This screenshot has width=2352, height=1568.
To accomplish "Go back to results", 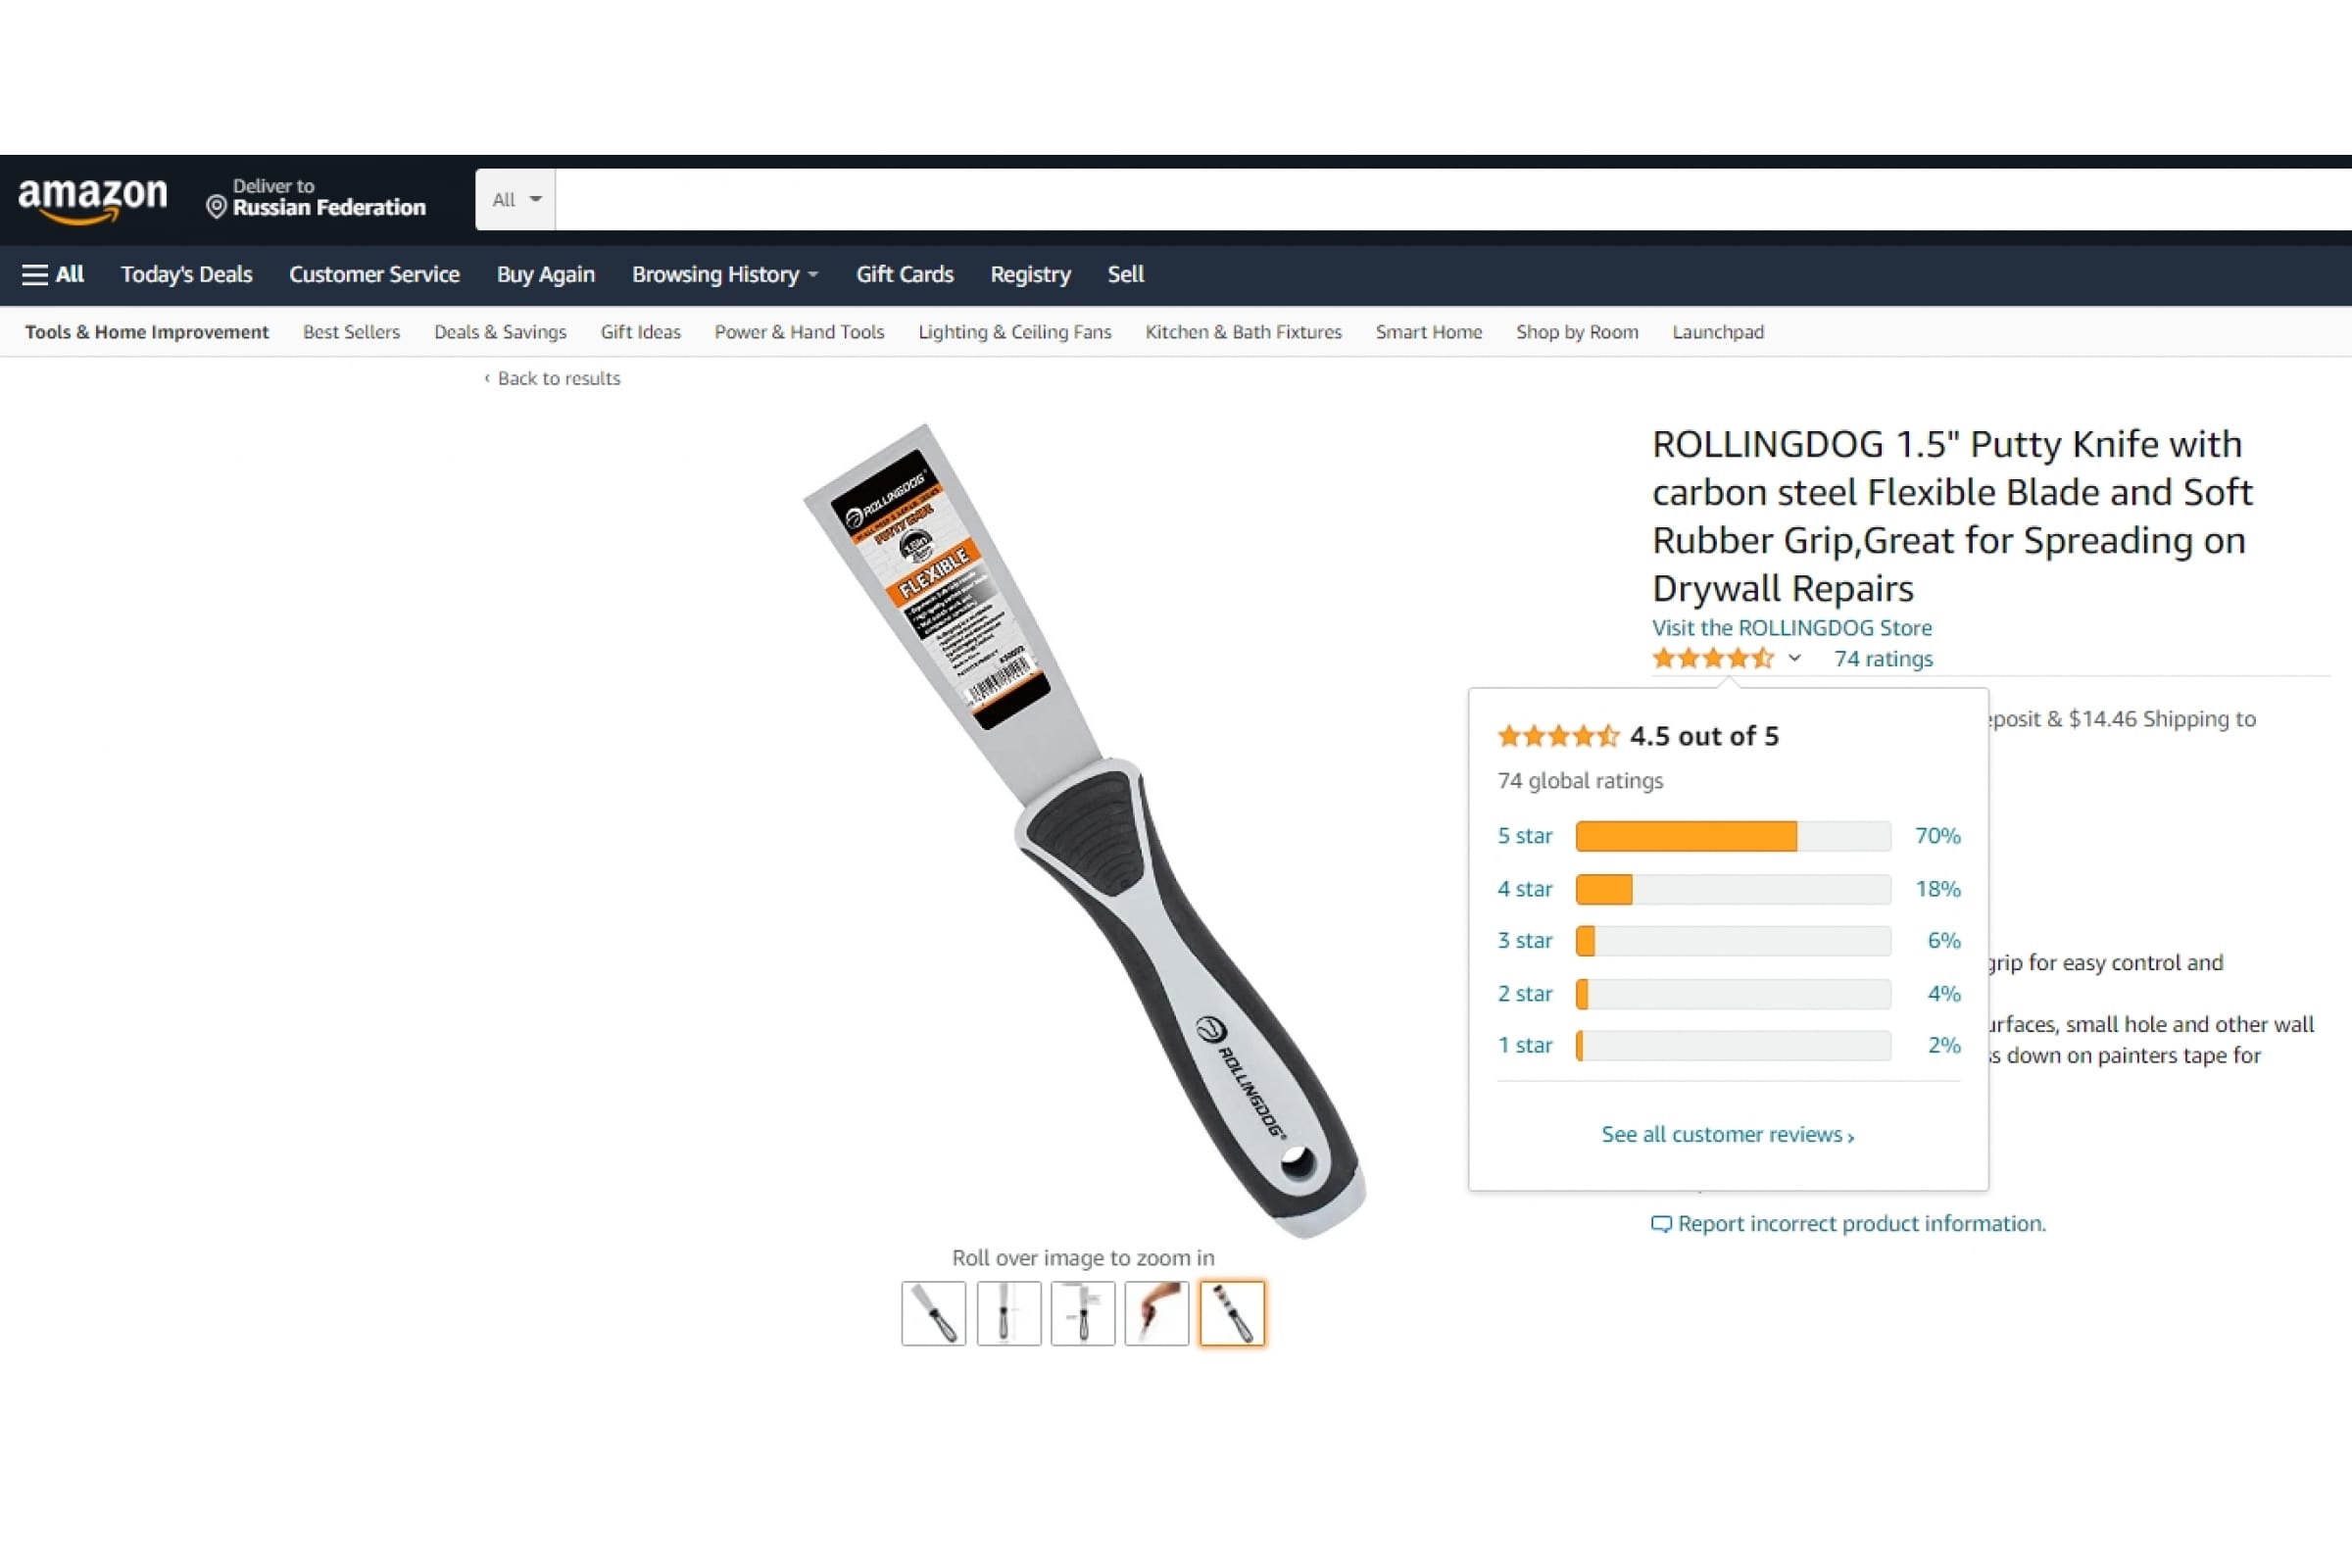I will click(x=552, y=378).
